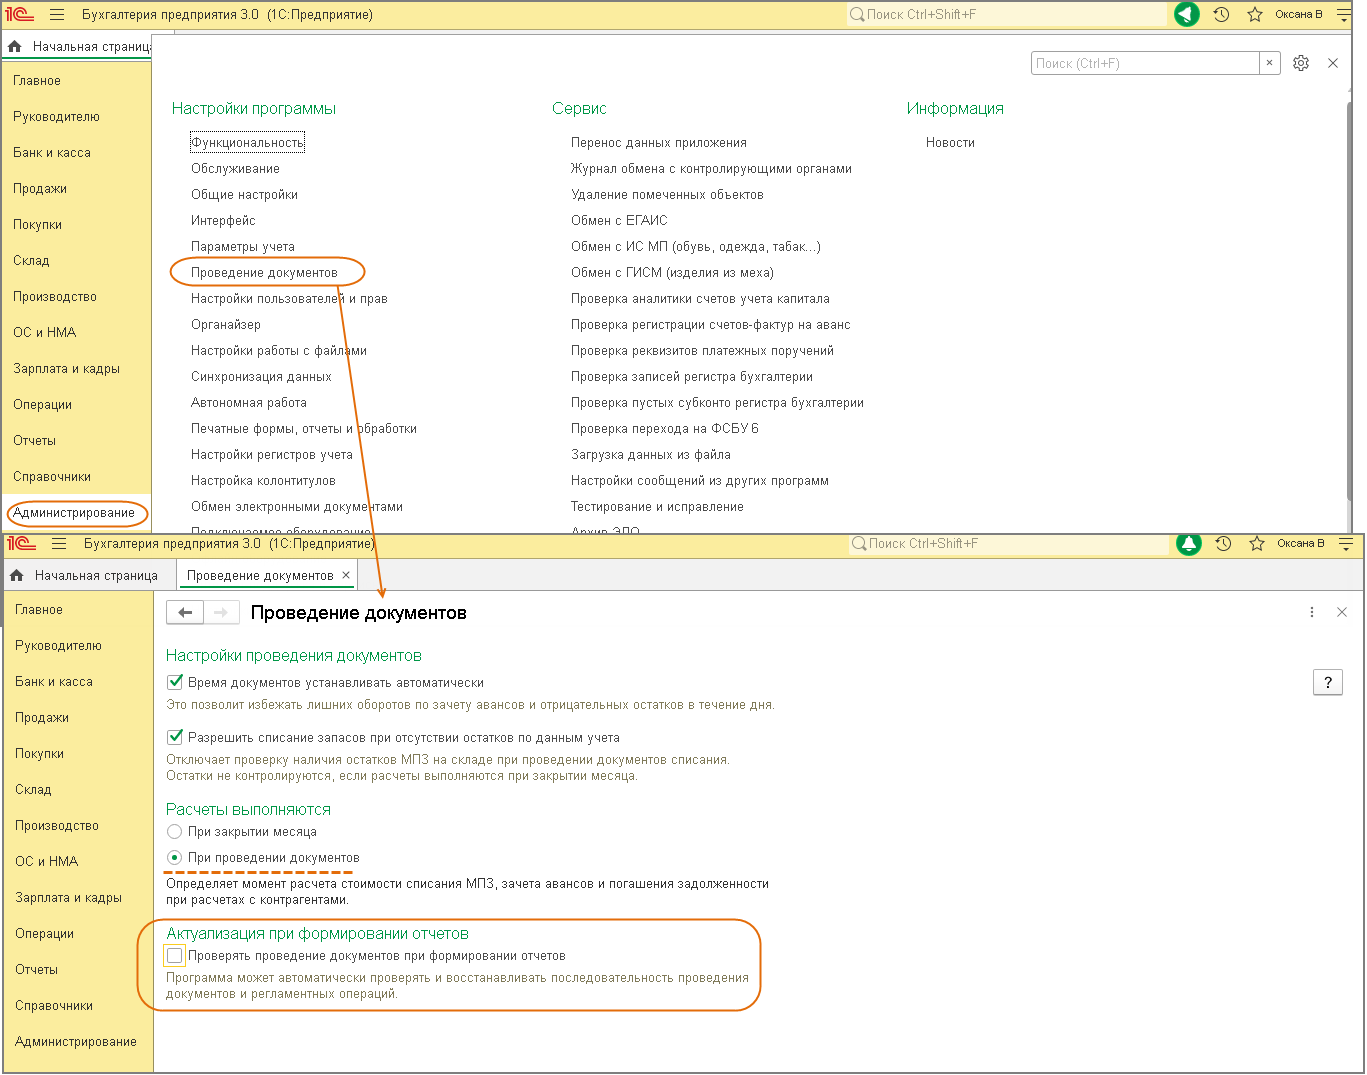The height and width of the screenshot is (1075, 1367).
Task: Open Параметры учета link
Action: (x=243, y=247)
